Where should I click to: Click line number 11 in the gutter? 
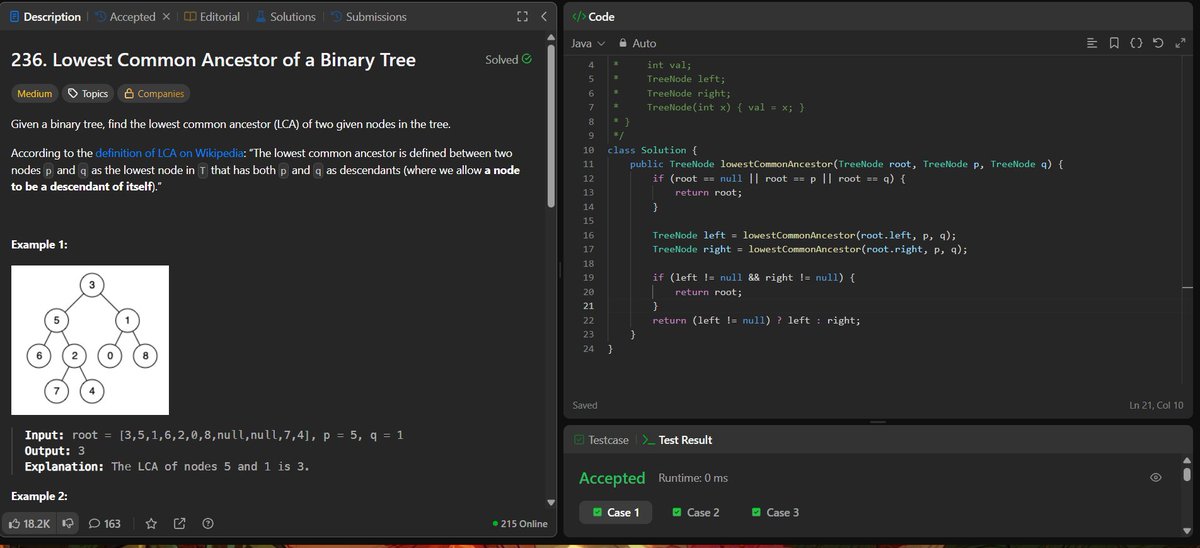pyautogui.click(x=587, y=163)
